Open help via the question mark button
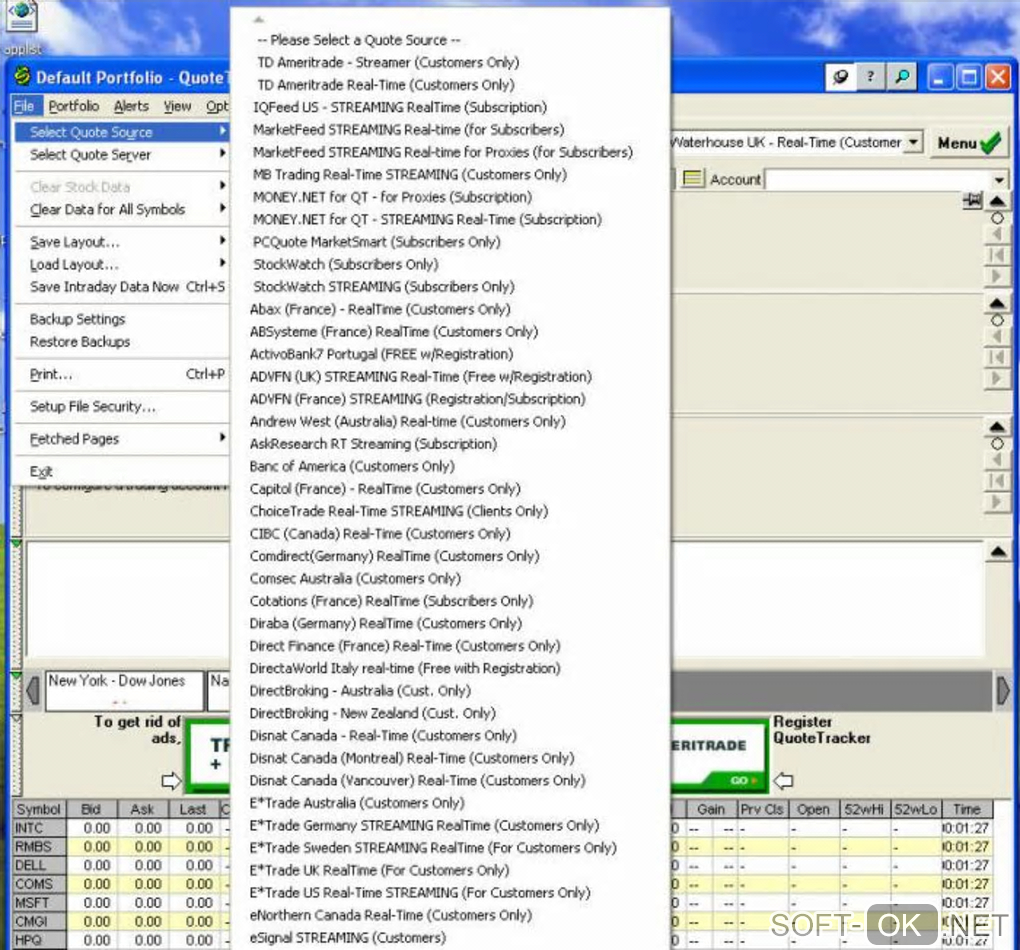The image size is (1020, 950). click(870, 77)
